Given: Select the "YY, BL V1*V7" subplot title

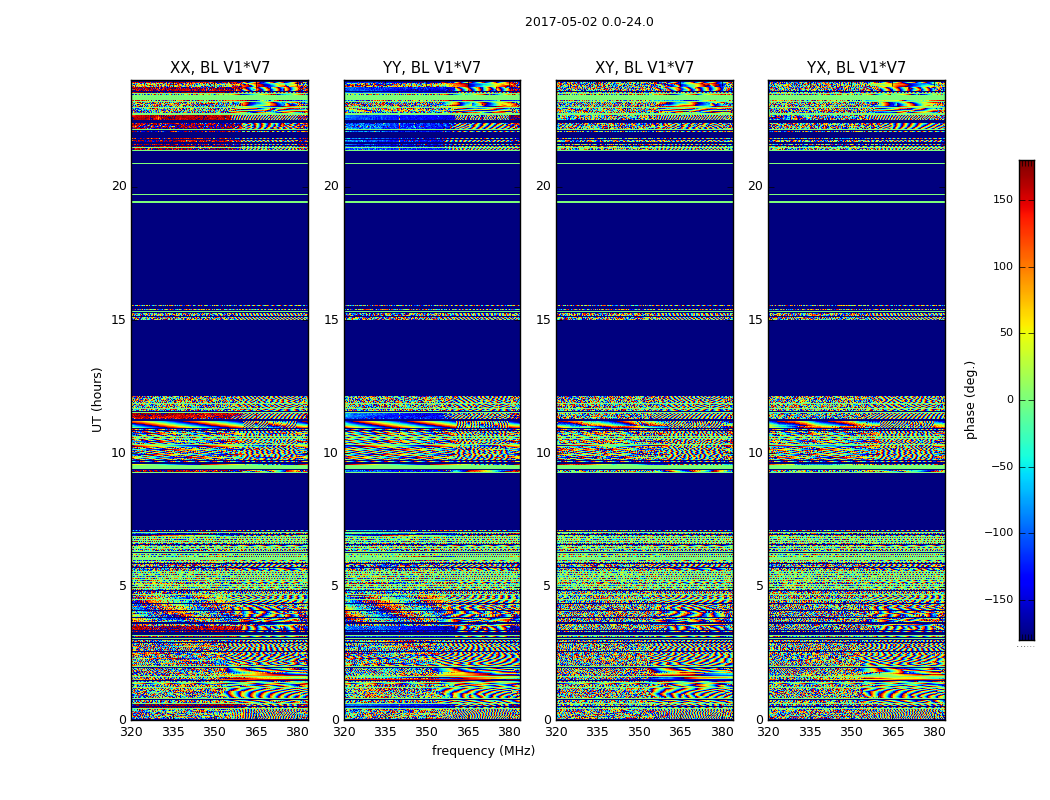Looking at the screenshot, I should (x=432, y=68).
